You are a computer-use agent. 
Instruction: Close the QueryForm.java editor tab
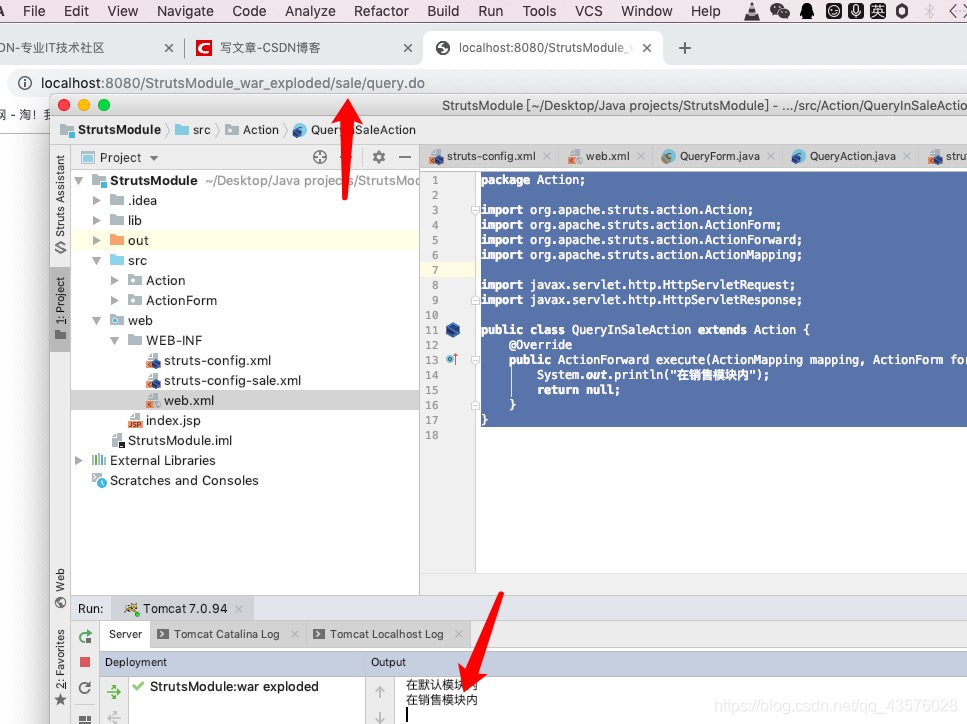click(771, 156)
